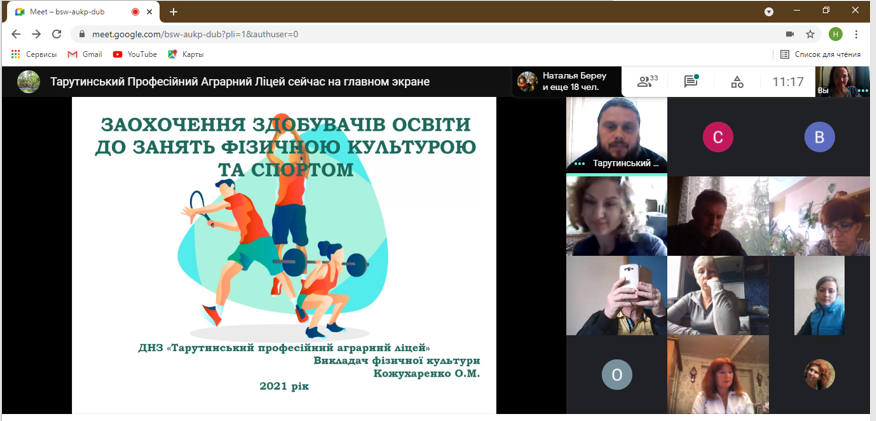Open the Meet activities panel
The height and width of the screenshot is (421, 876).
737,82
